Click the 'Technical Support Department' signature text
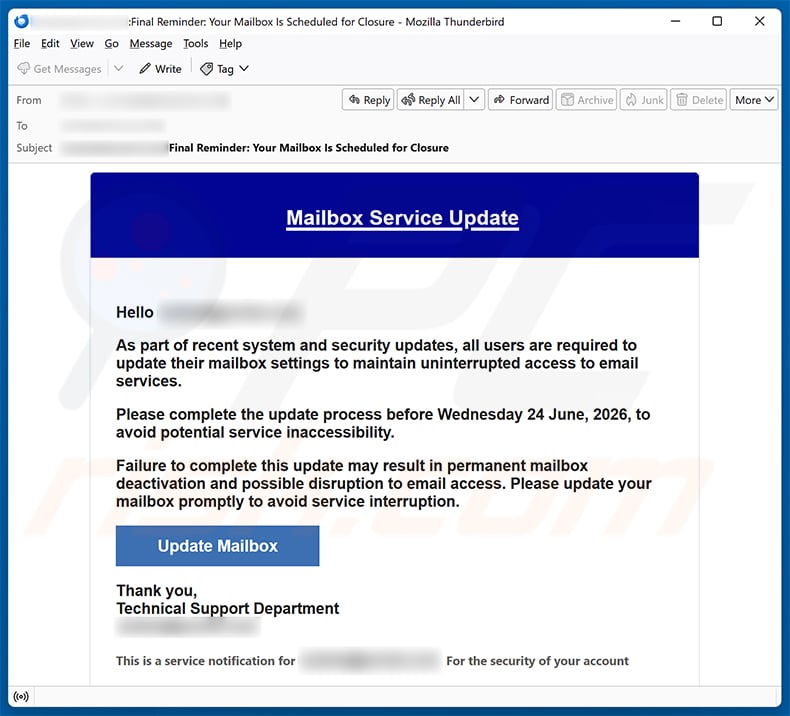The height and width of the screenshot is (716, 790). tap(228, 608)
